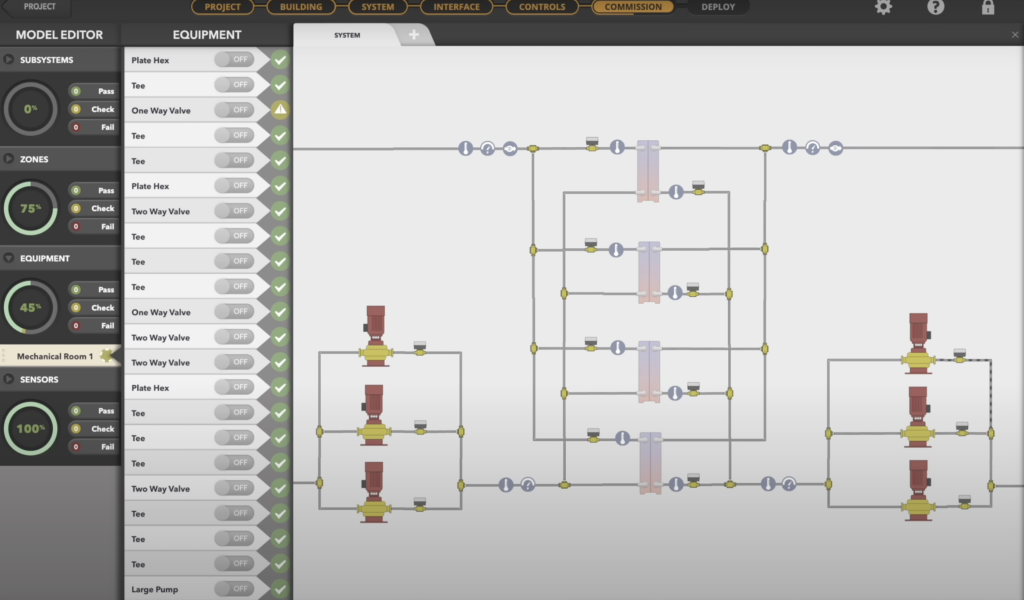This screenshot has height=600, width=1024.
Task: Click the warning icon beside One Way Valve
Action: [280, 110]
